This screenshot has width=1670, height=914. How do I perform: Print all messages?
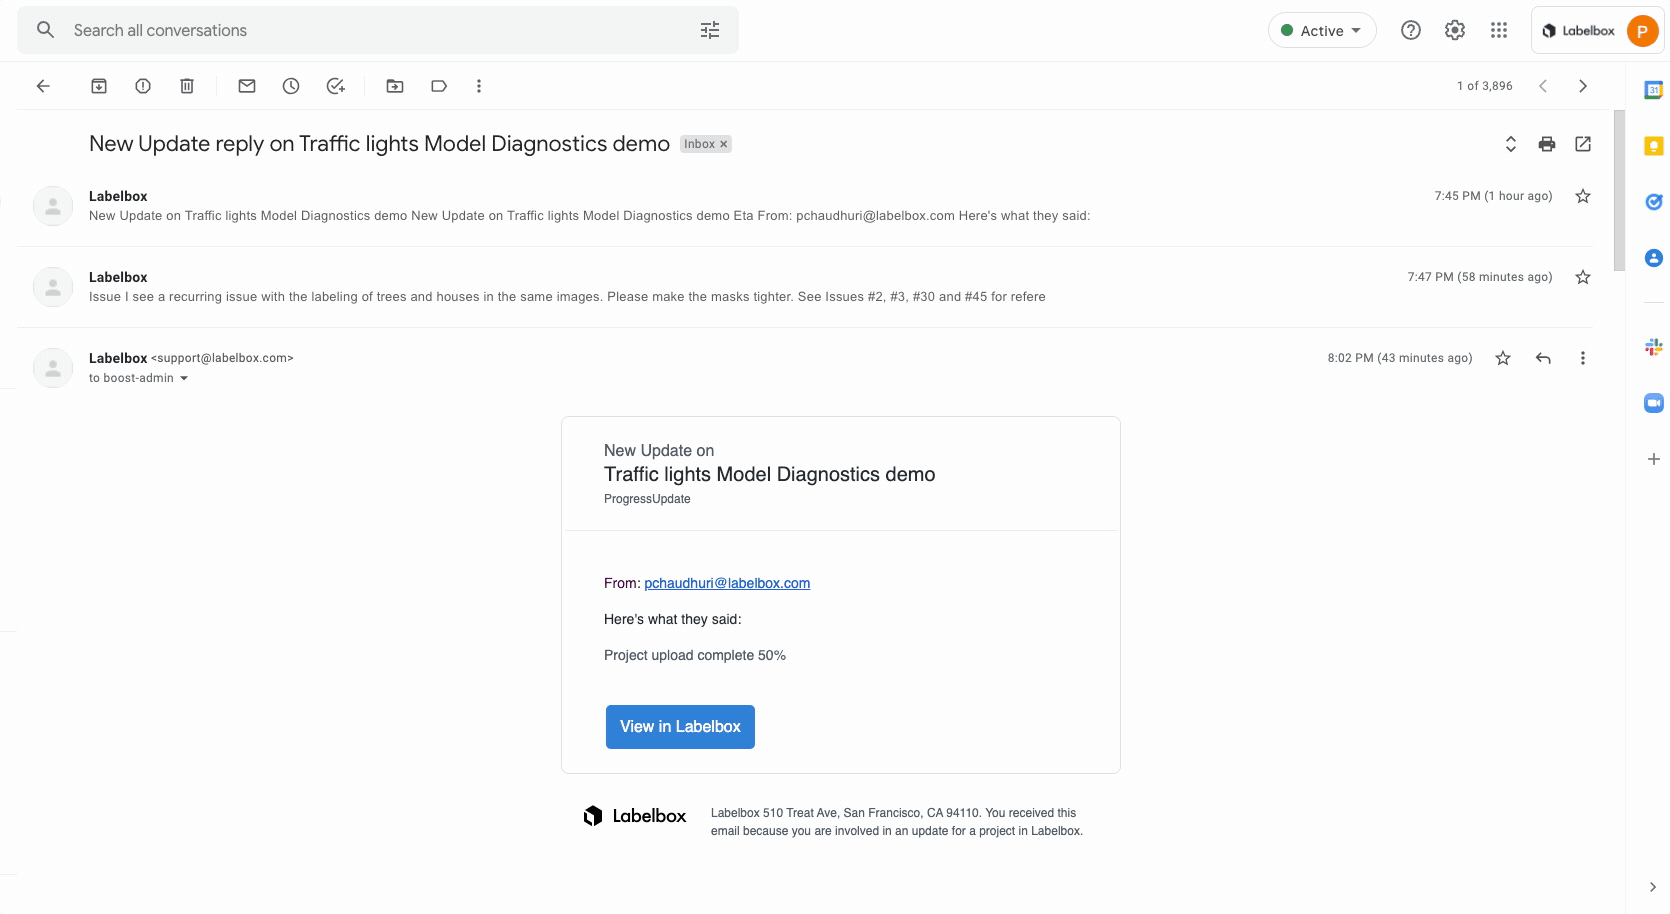coord(1547,144)
